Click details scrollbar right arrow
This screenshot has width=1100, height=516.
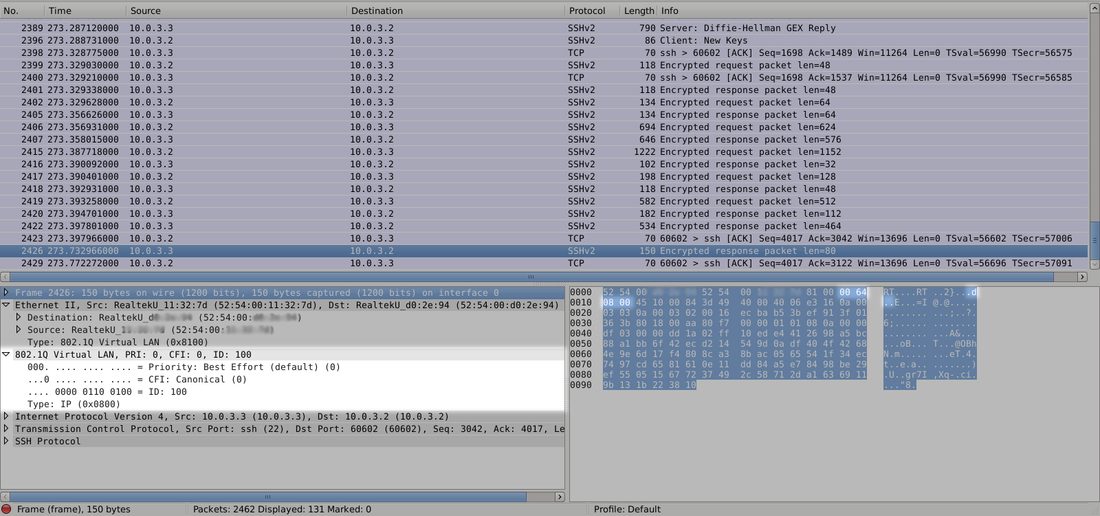559,496
